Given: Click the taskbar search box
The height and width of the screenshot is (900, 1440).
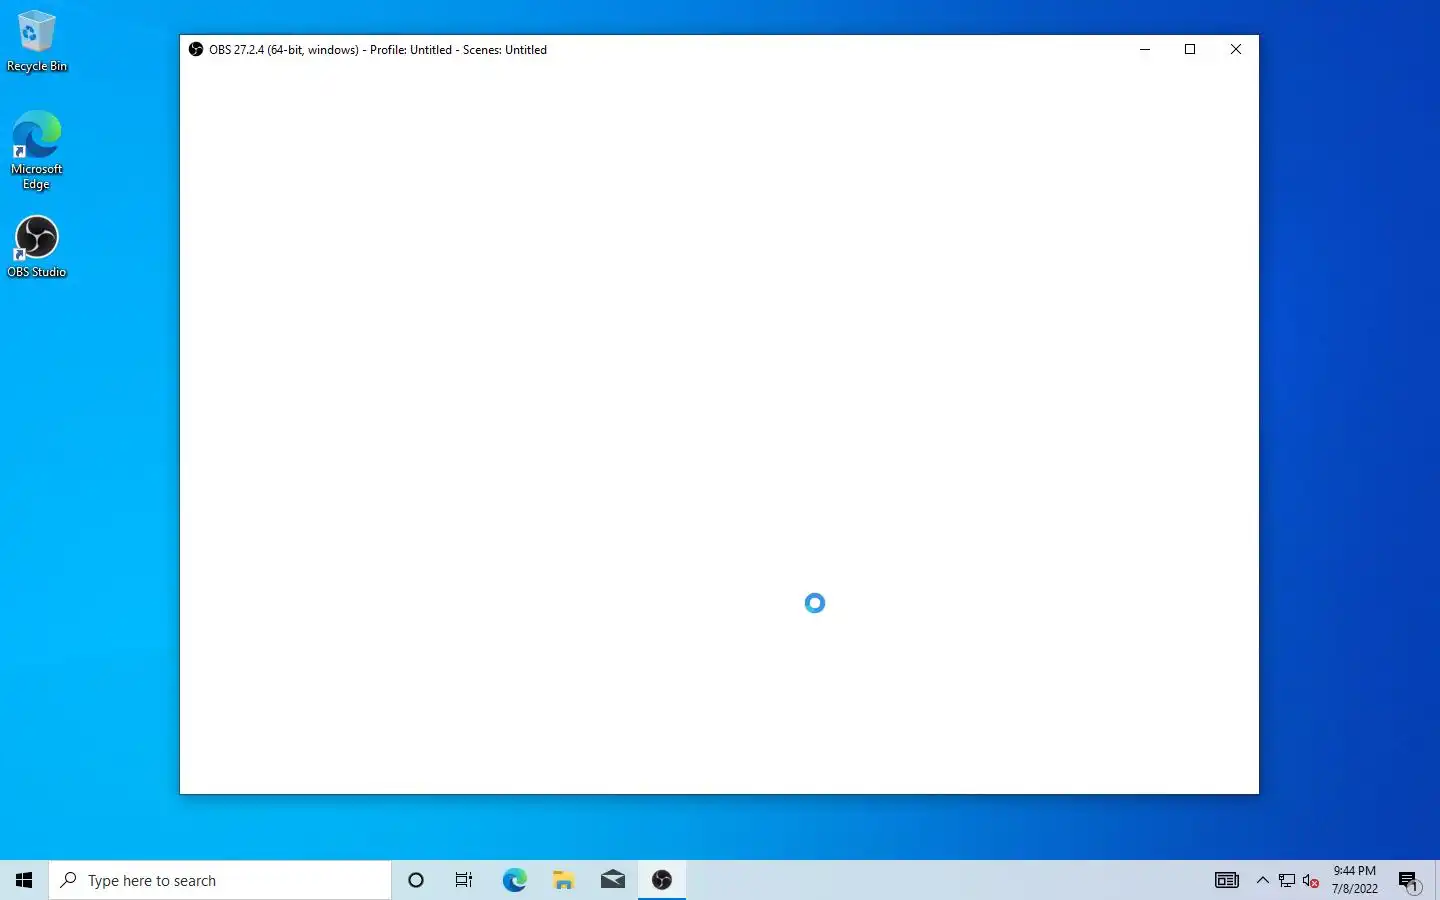Looking at the screenshot, I should 220,880.
